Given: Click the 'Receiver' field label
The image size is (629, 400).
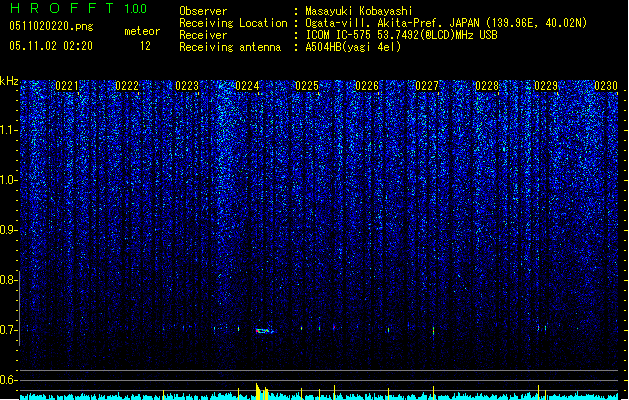Looking at the screenshot, I should 203,35.
